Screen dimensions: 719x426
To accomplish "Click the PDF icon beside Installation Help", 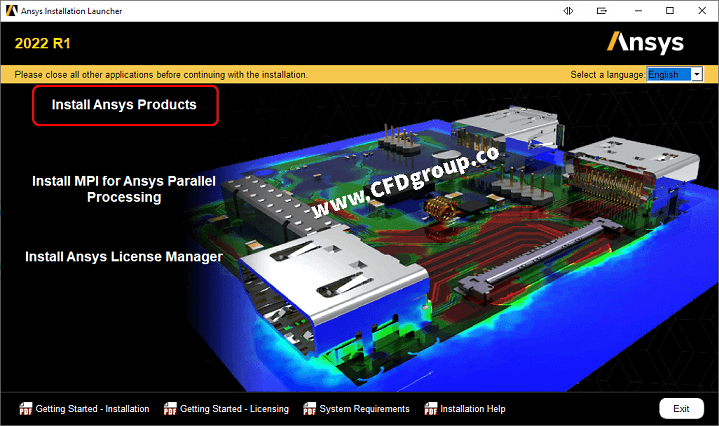I will (431, 409).
